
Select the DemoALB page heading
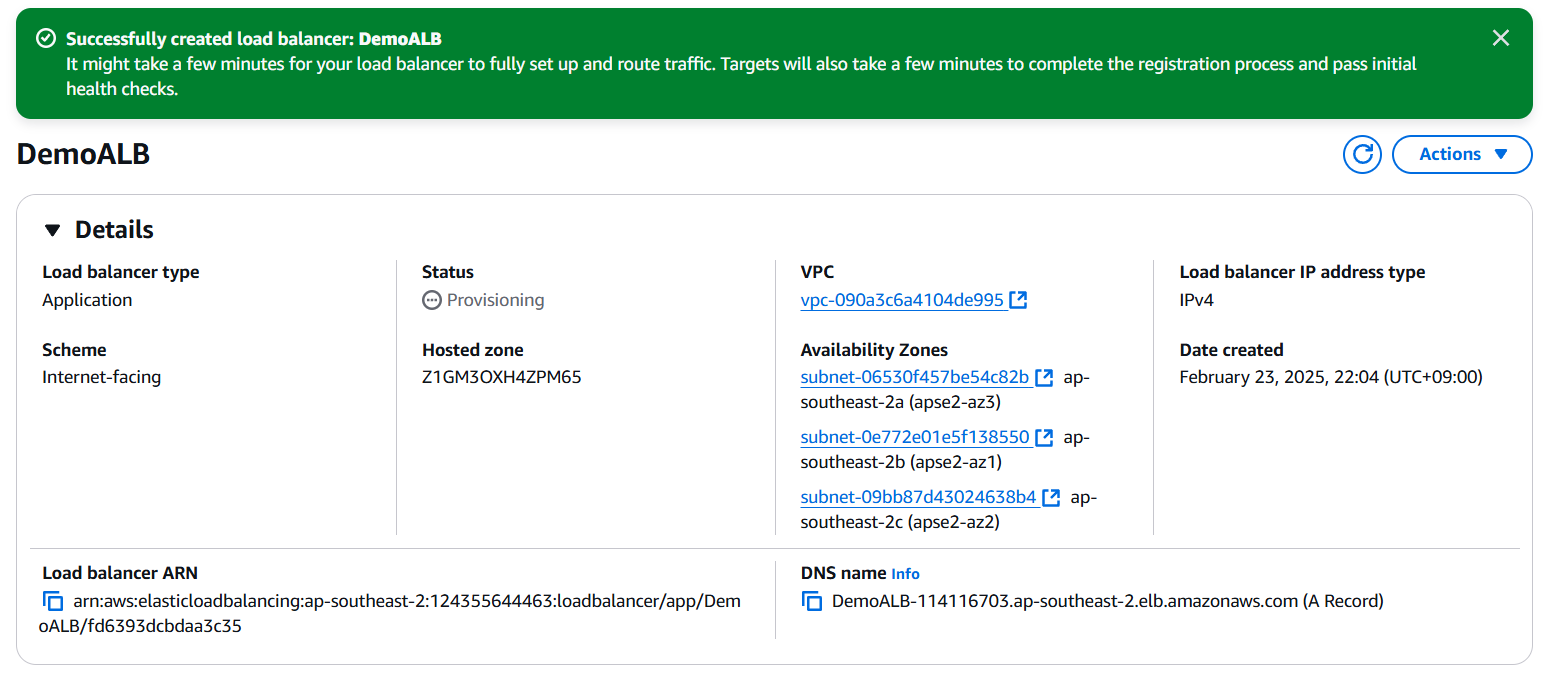[x=84, y=154]
